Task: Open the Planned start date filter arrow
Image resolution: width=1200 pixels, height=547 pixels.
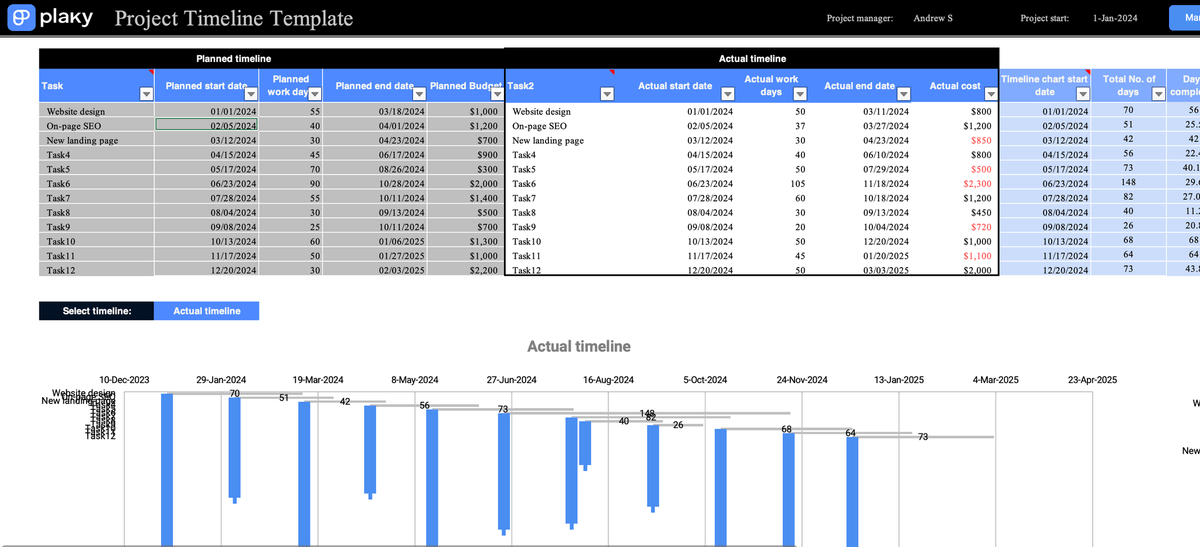Action: pyautogui.click(x=250, y=94)
